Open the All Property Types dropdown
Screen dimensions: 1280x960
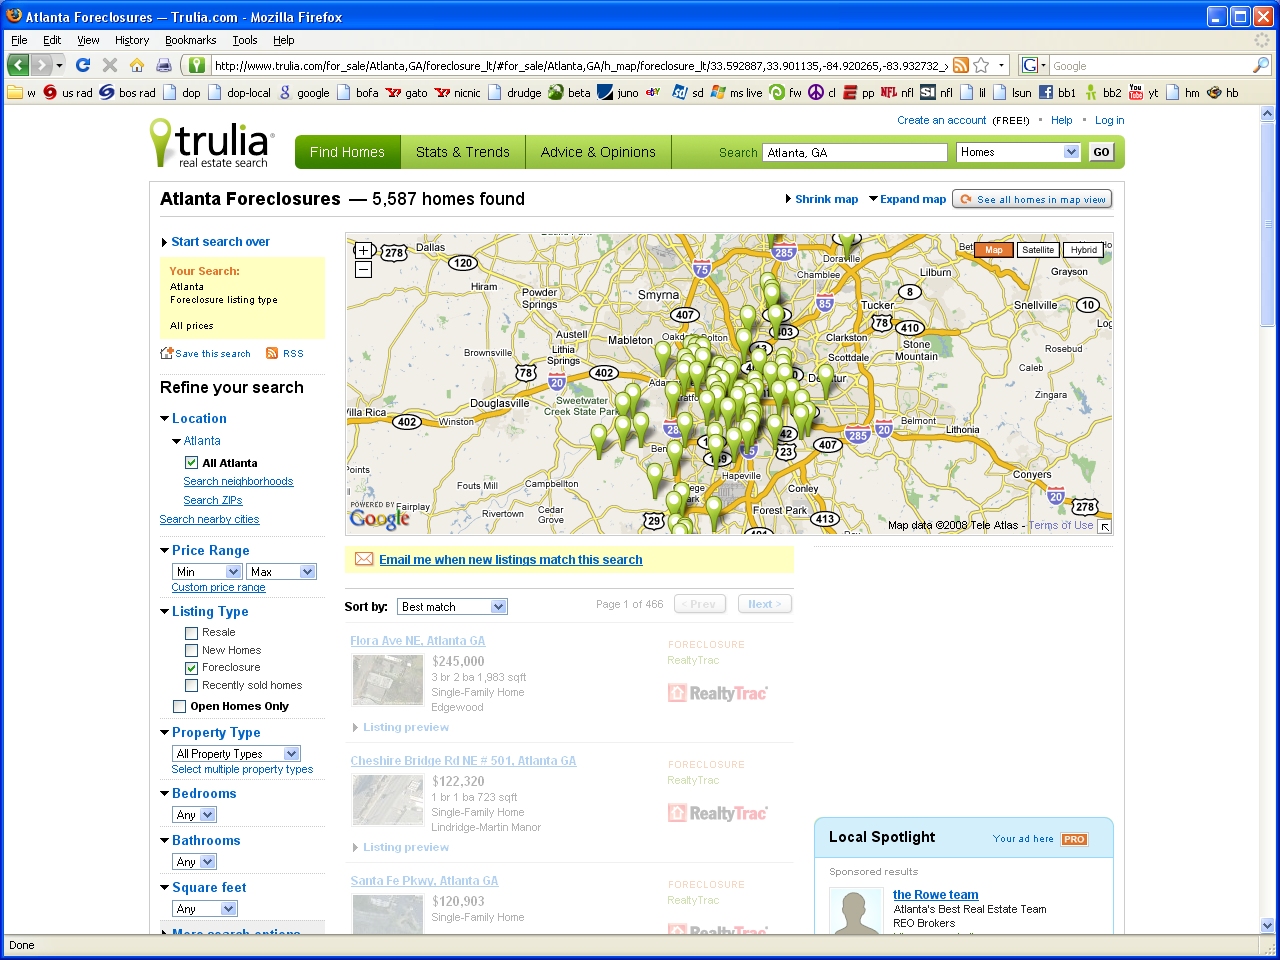237,754
